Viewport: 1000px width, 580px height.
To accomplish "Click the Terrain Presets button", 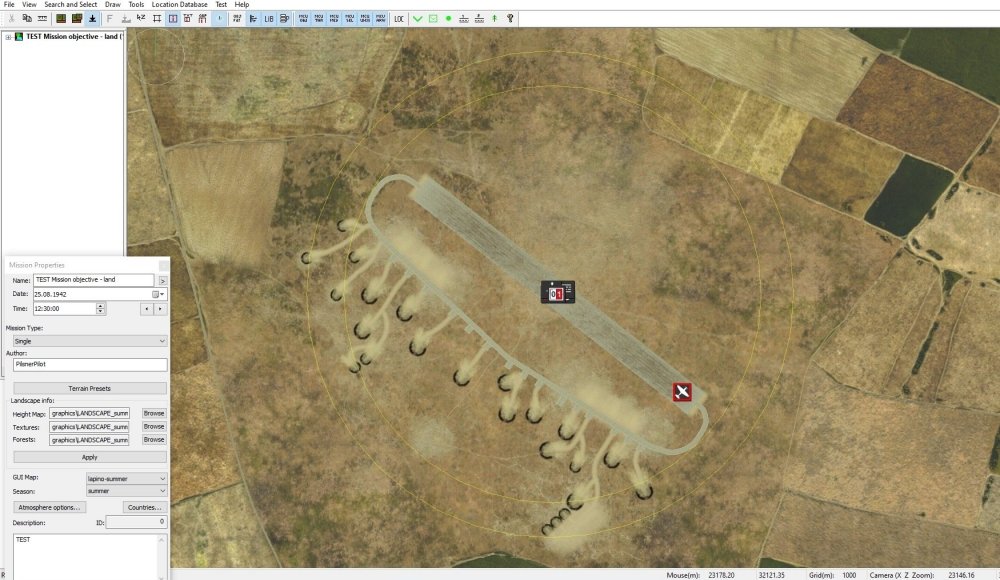I will point(88,388).
